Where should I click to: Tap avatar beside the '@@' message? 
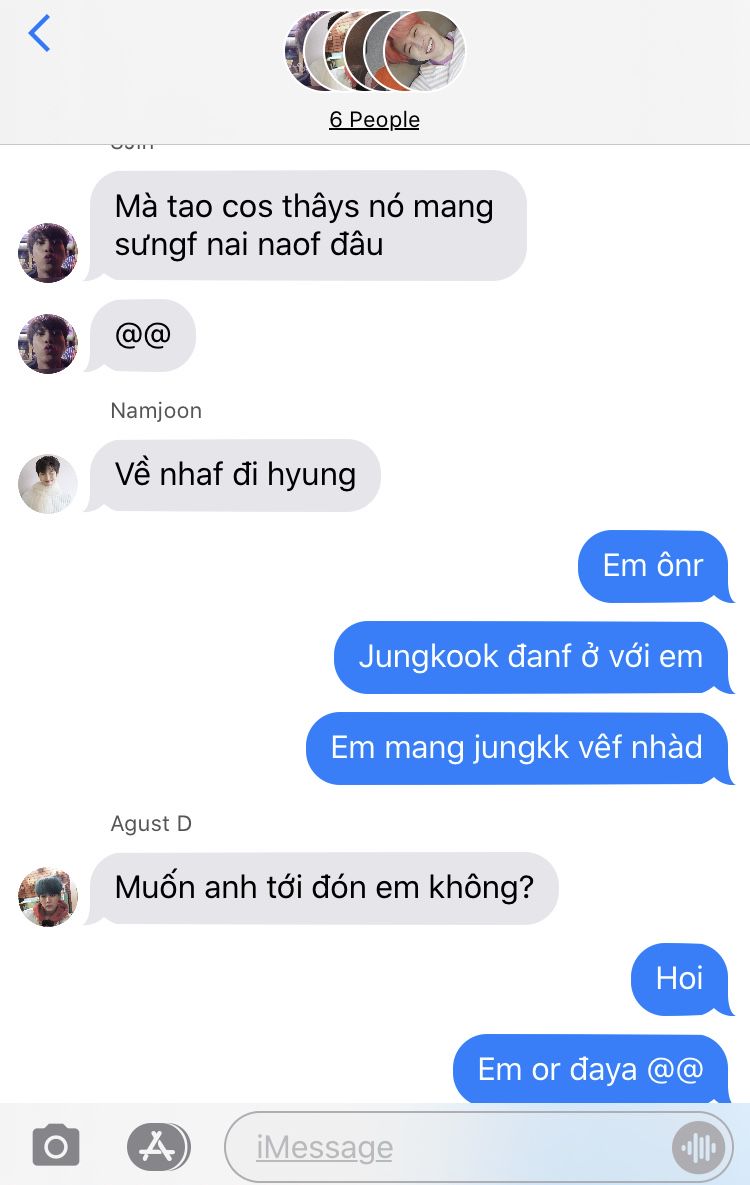click(48, 344)
